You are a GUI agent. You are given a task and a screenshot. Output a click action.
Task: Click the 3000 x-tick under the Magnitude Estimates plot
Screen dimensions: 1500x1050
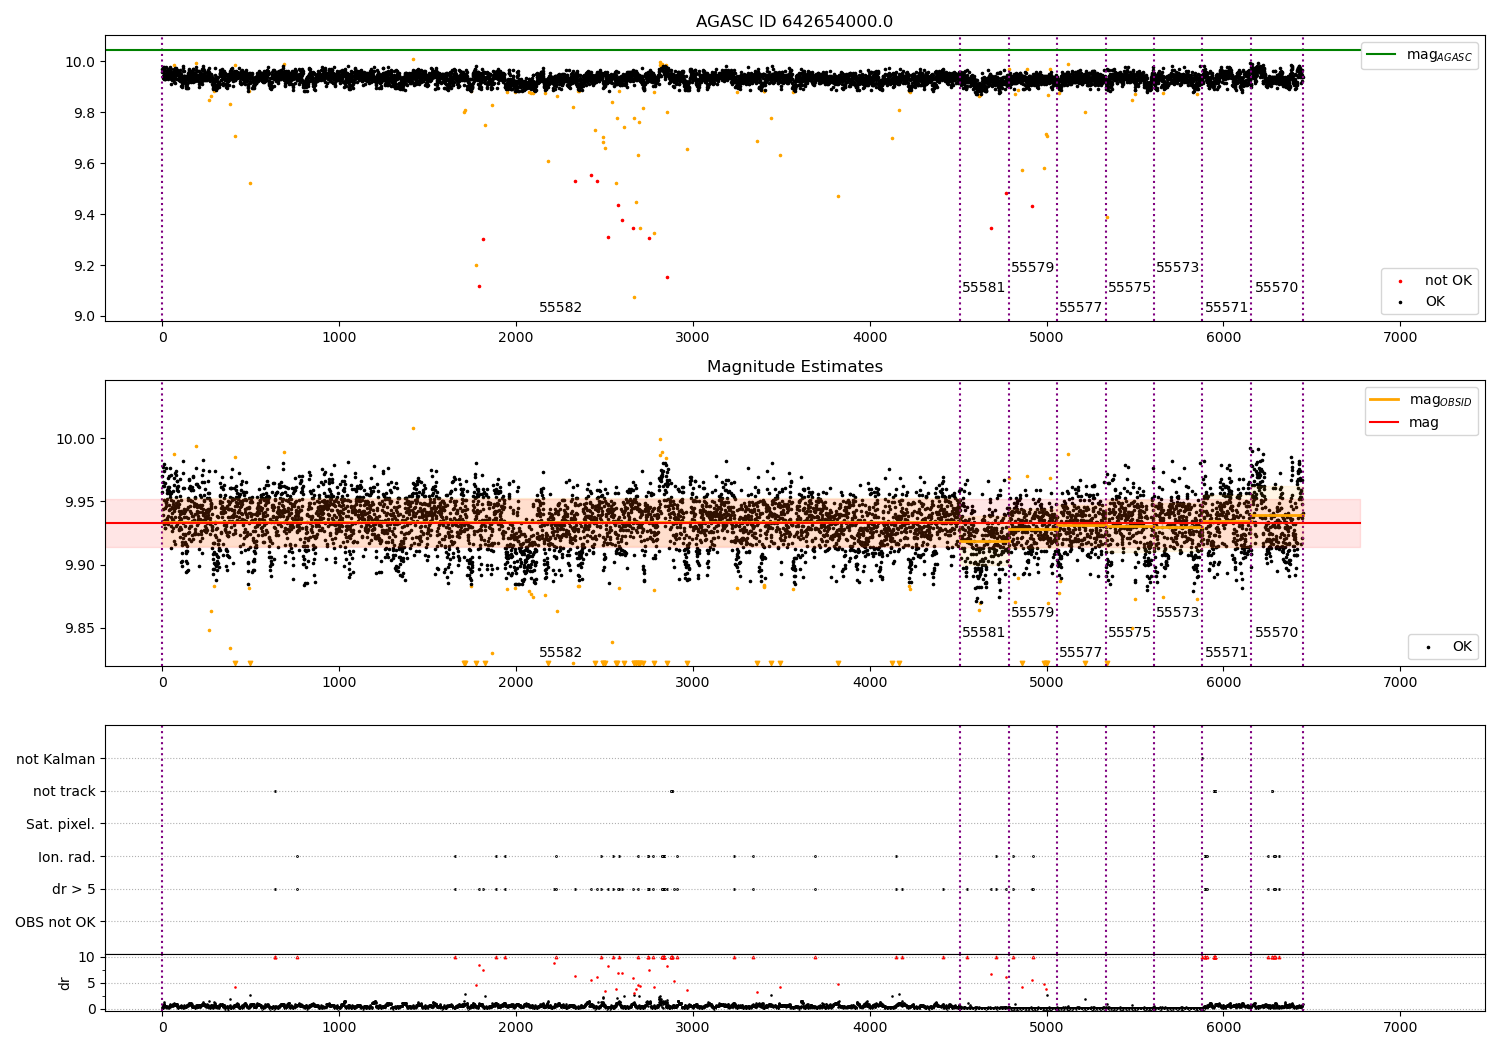693,683
